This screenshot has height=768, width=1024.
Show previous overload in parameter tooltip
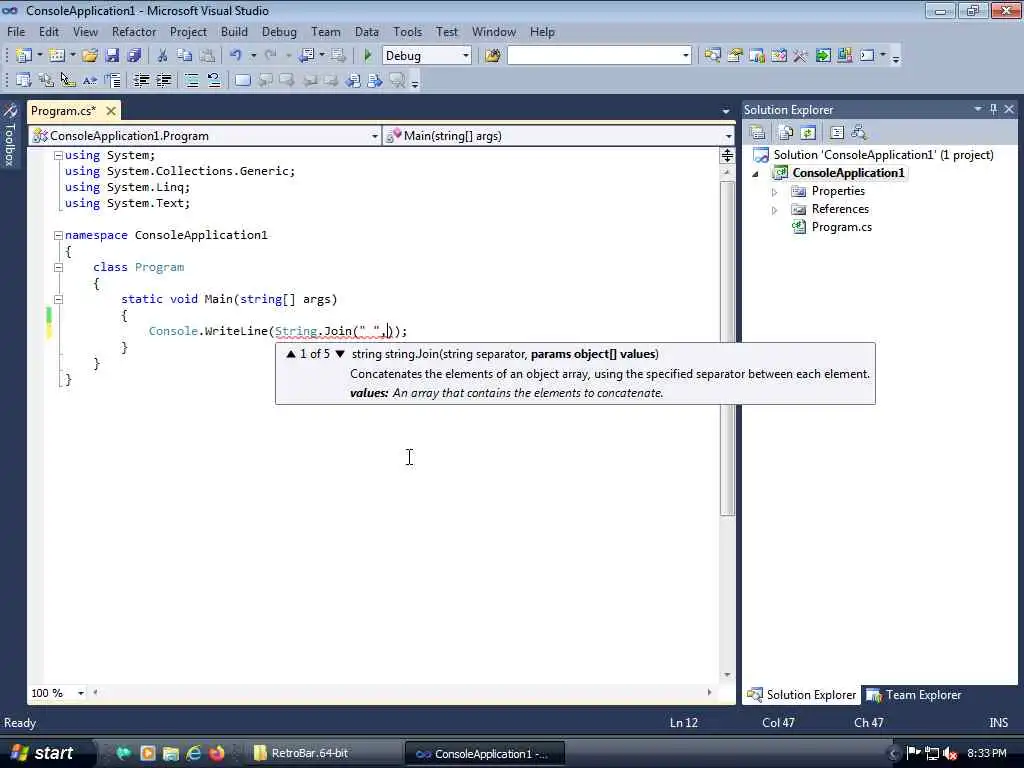291,354
